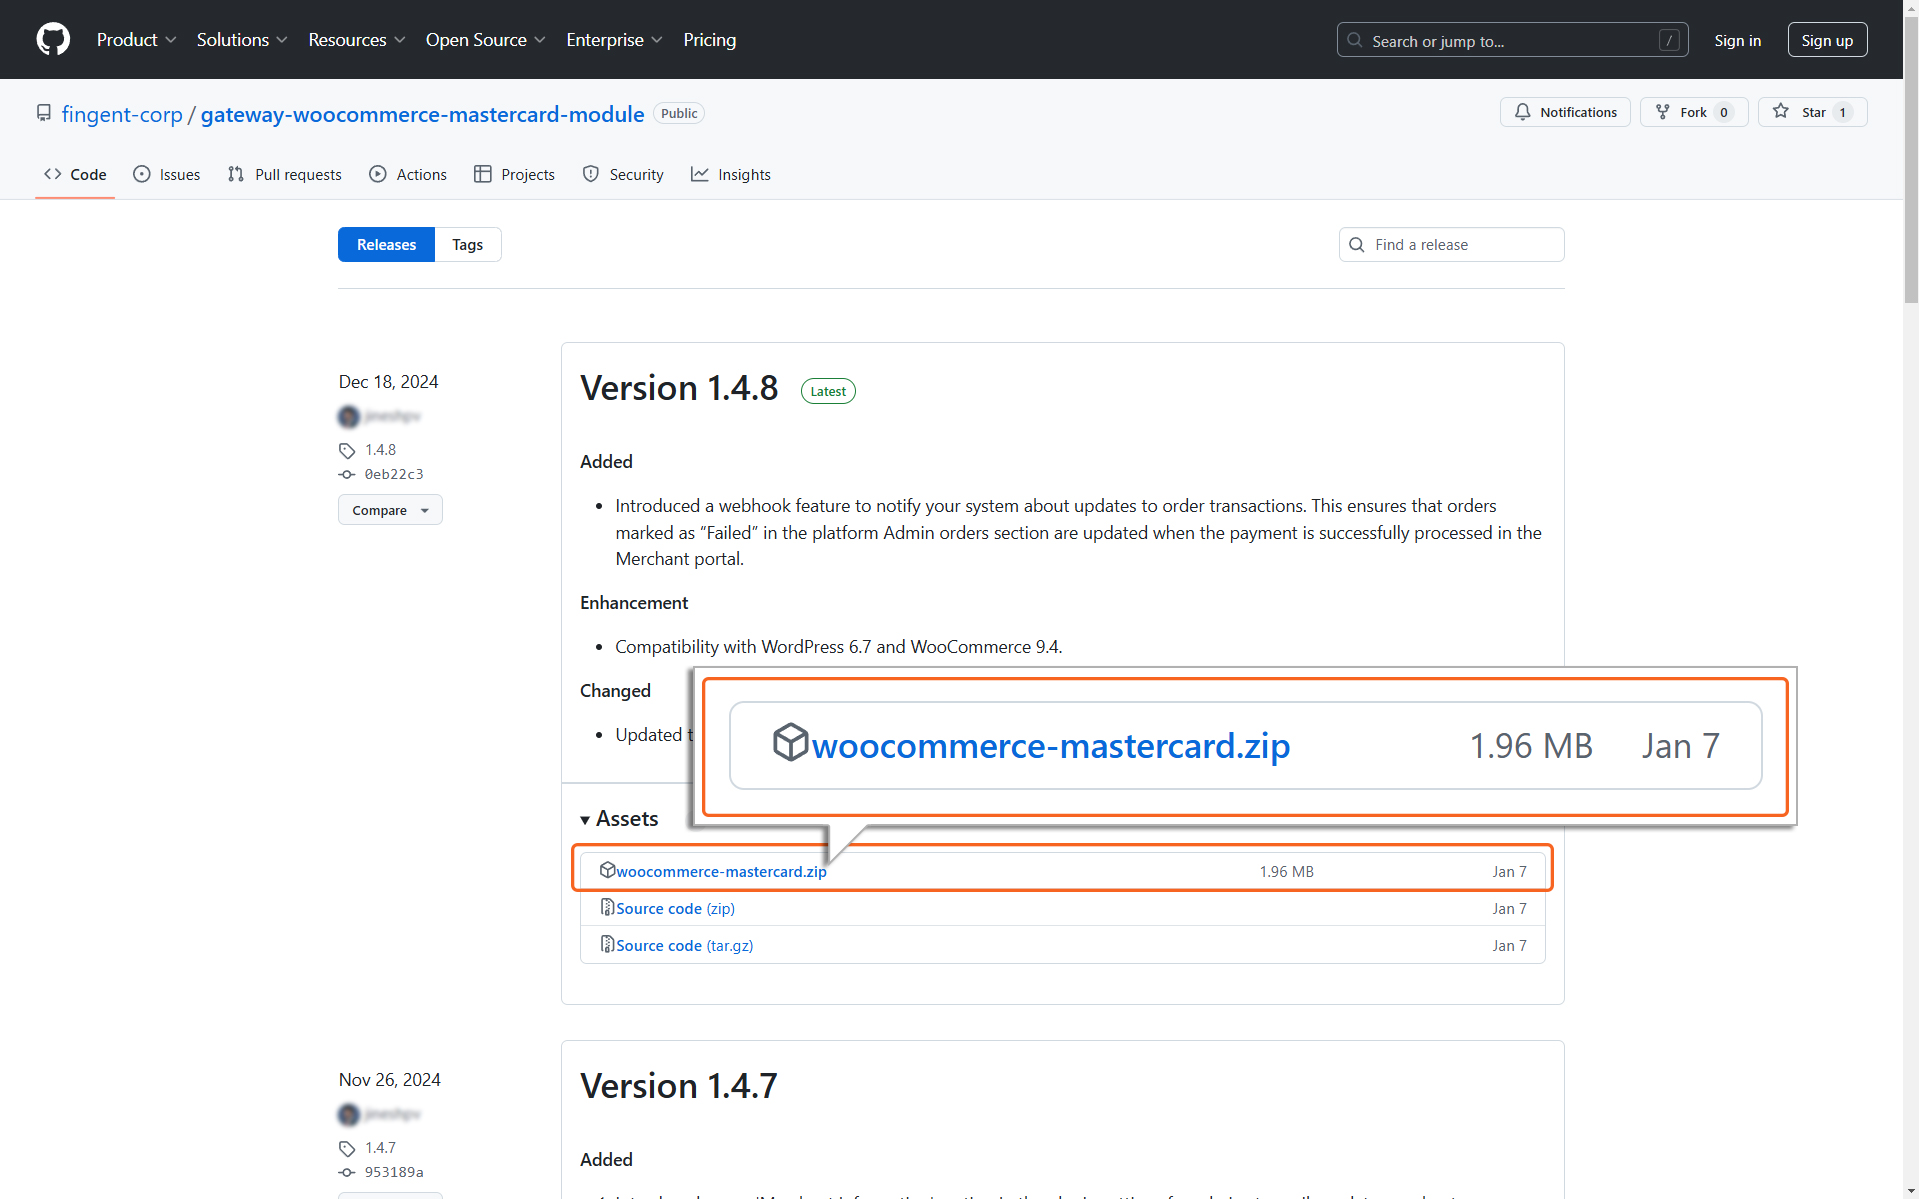Viewport: 1919px width, 1199px height.
Task: Open the 1.4.7 tag link
Action: (380, 1148)
